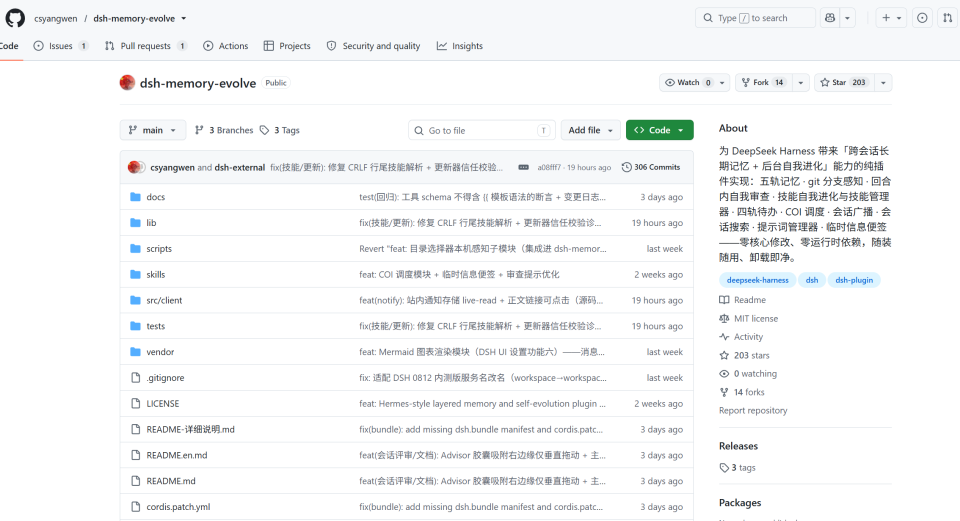This screenshot has height=521, width=960.
Task: Select the dsh topic tag
Action: (x=812, y=280)
